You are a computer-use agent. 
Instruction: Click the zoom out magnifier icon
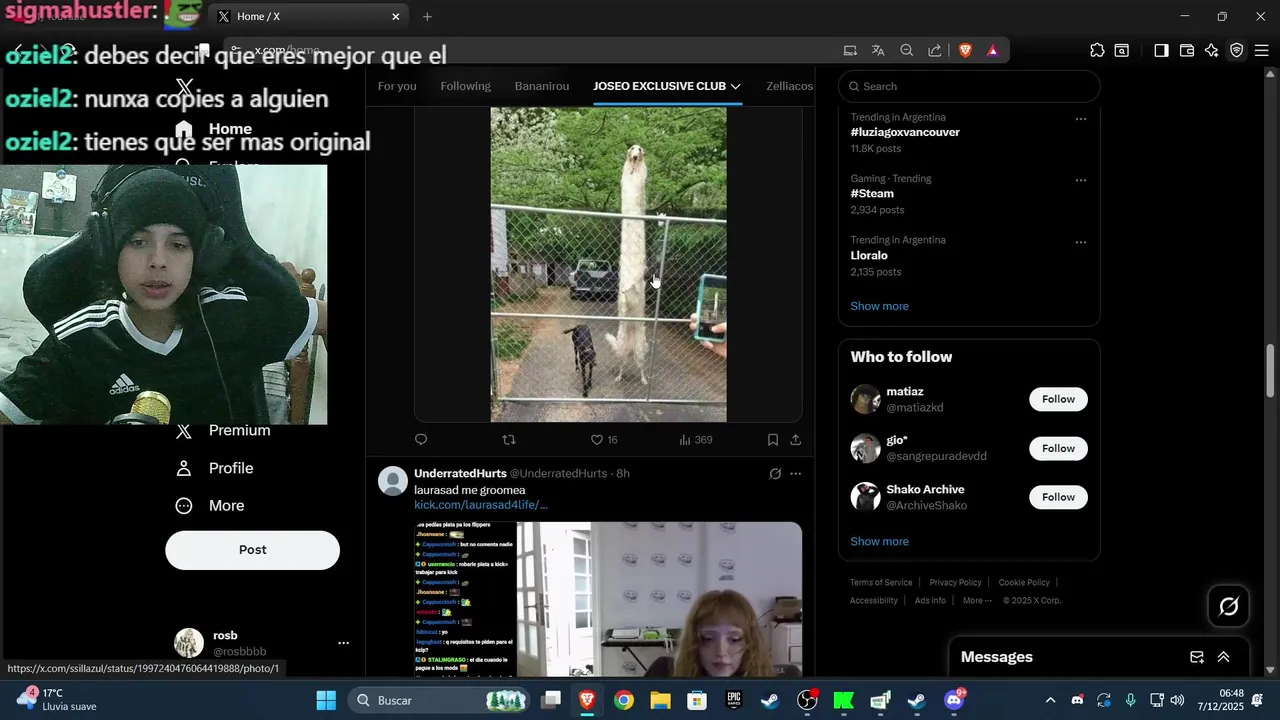pos(906,50)
